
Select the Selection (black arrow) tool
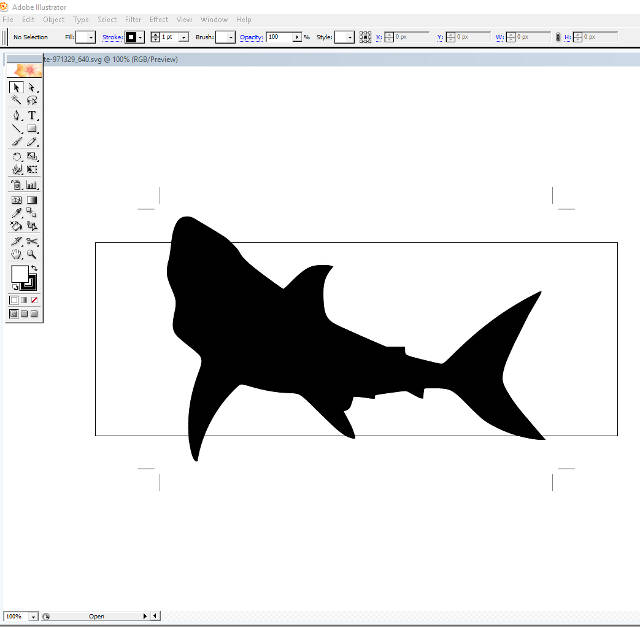point(16,87)
